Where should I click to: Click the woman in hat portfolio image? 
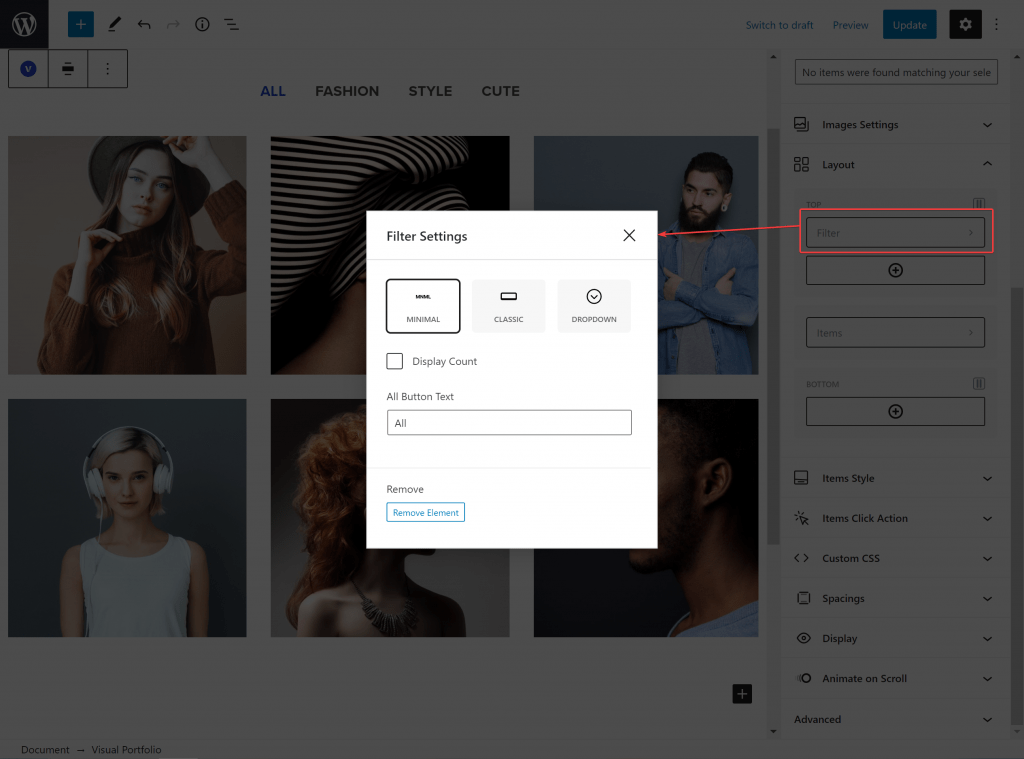pos(127,255)
